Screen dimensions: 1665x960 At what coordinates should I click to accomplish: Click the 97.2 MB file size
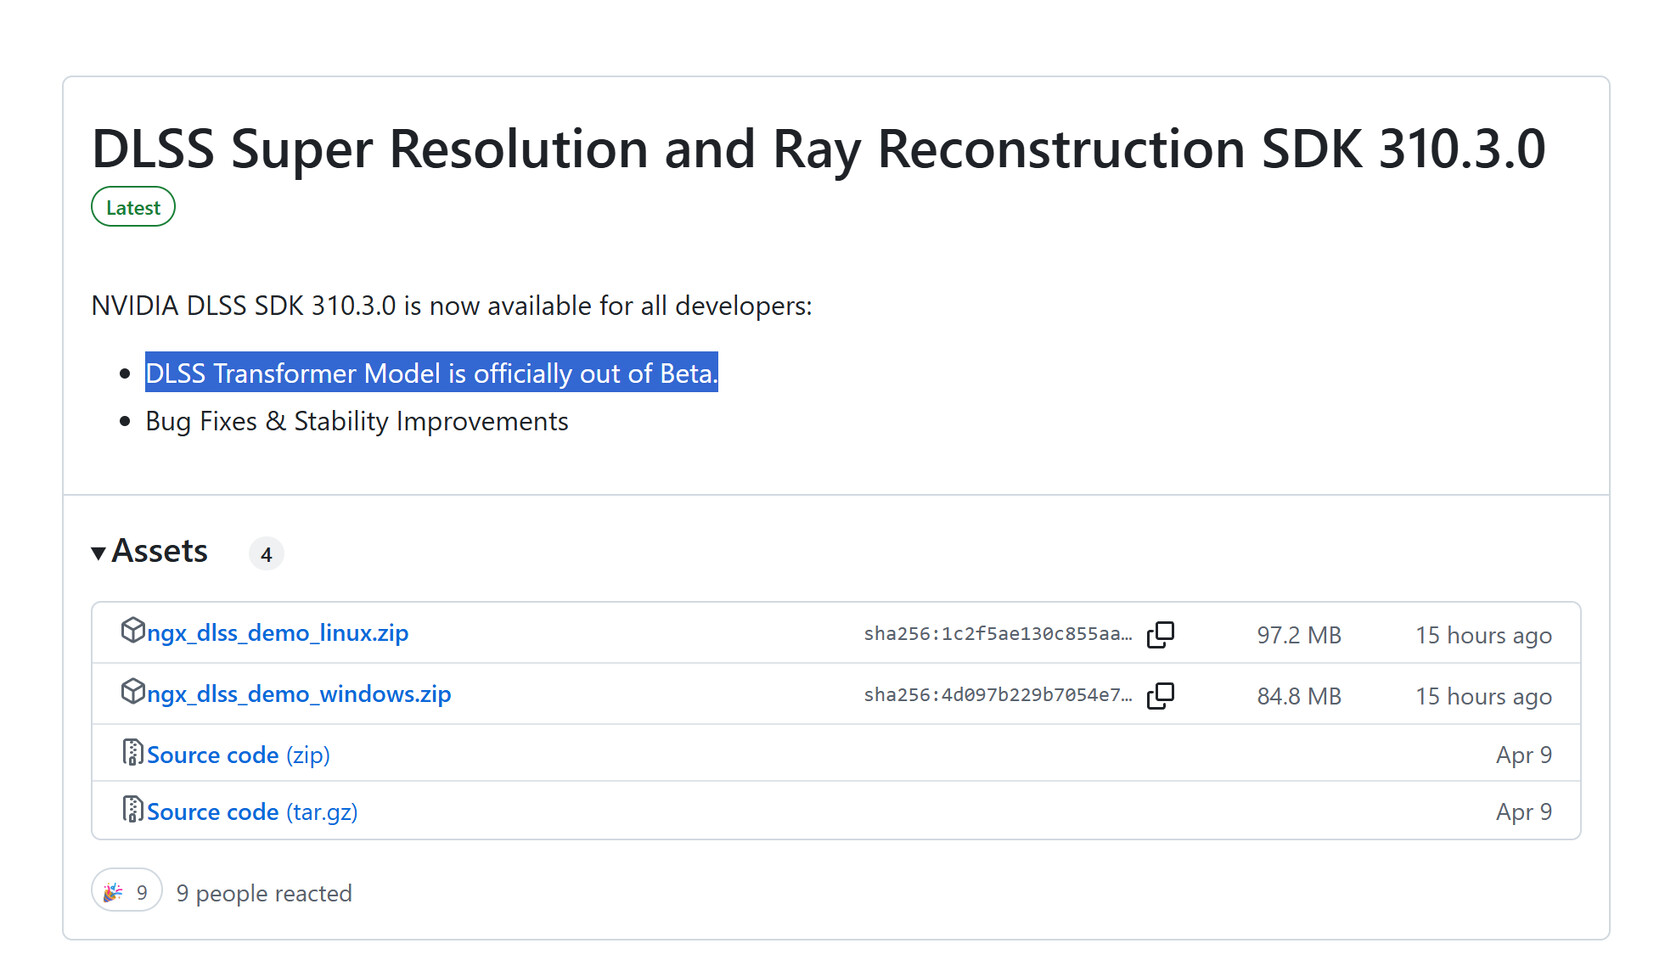click(x=1299, y=635)
